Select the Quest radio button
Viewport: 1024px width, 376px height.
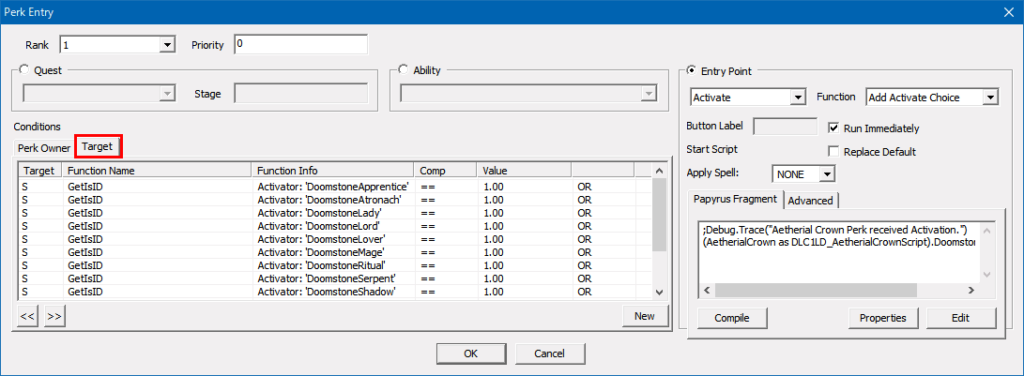click(25, 70)
